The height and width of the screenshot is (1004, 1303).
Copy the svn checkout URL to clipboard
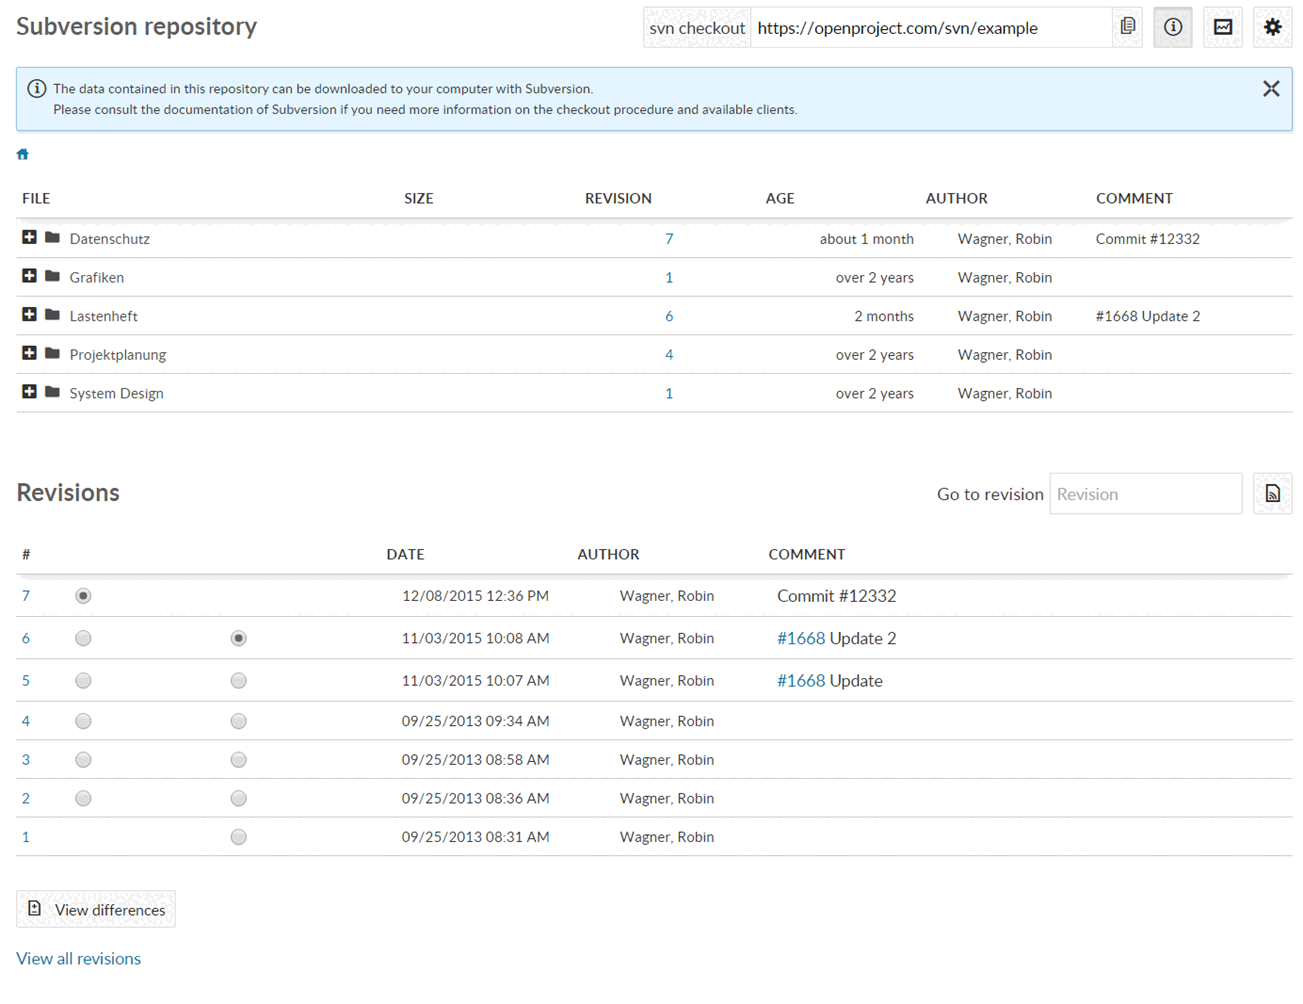pyautogui.click(x=1127, y=27)
